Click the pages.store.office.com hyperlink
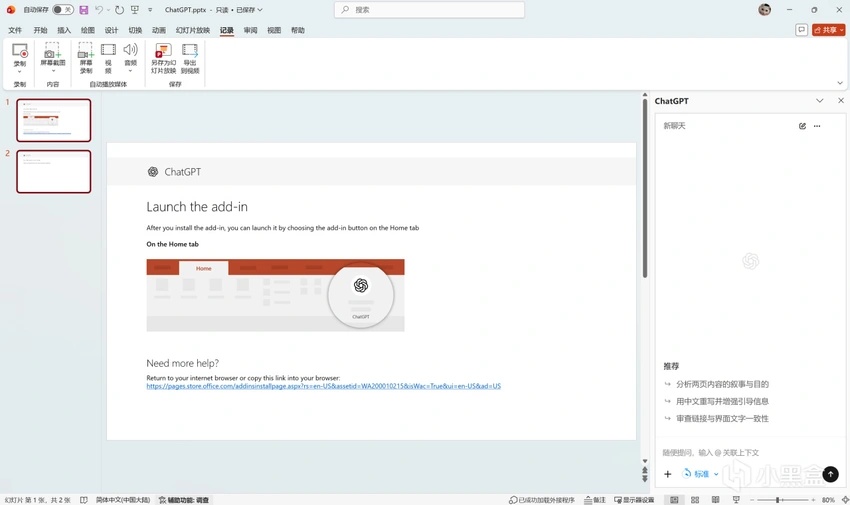Viewport: 850px width, 505px height. coord(324,386)
